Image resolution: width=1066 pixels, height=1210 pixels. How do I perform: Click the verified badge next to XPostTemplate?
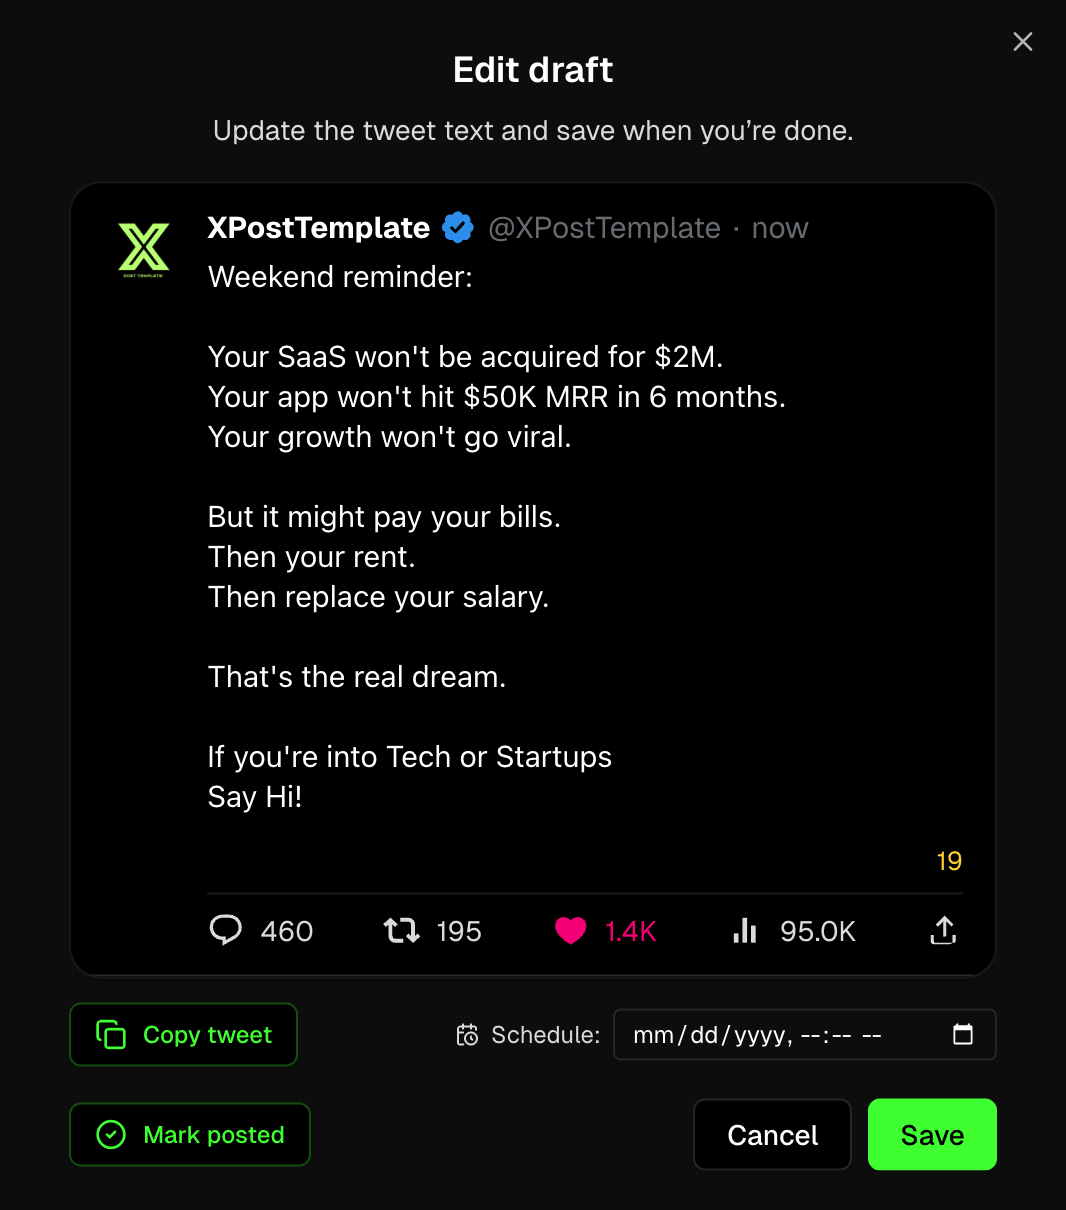point(458,227)
